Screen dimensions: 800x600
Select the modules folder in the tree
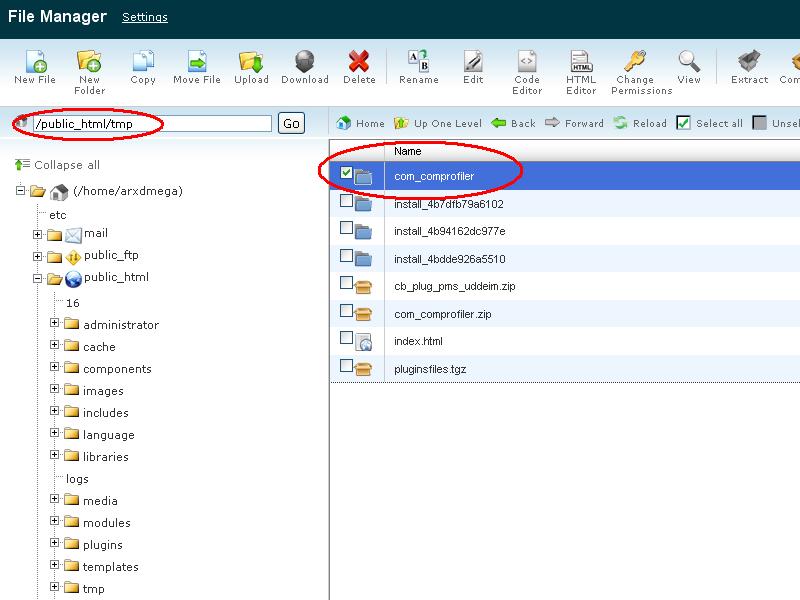[x=107, y=523]
